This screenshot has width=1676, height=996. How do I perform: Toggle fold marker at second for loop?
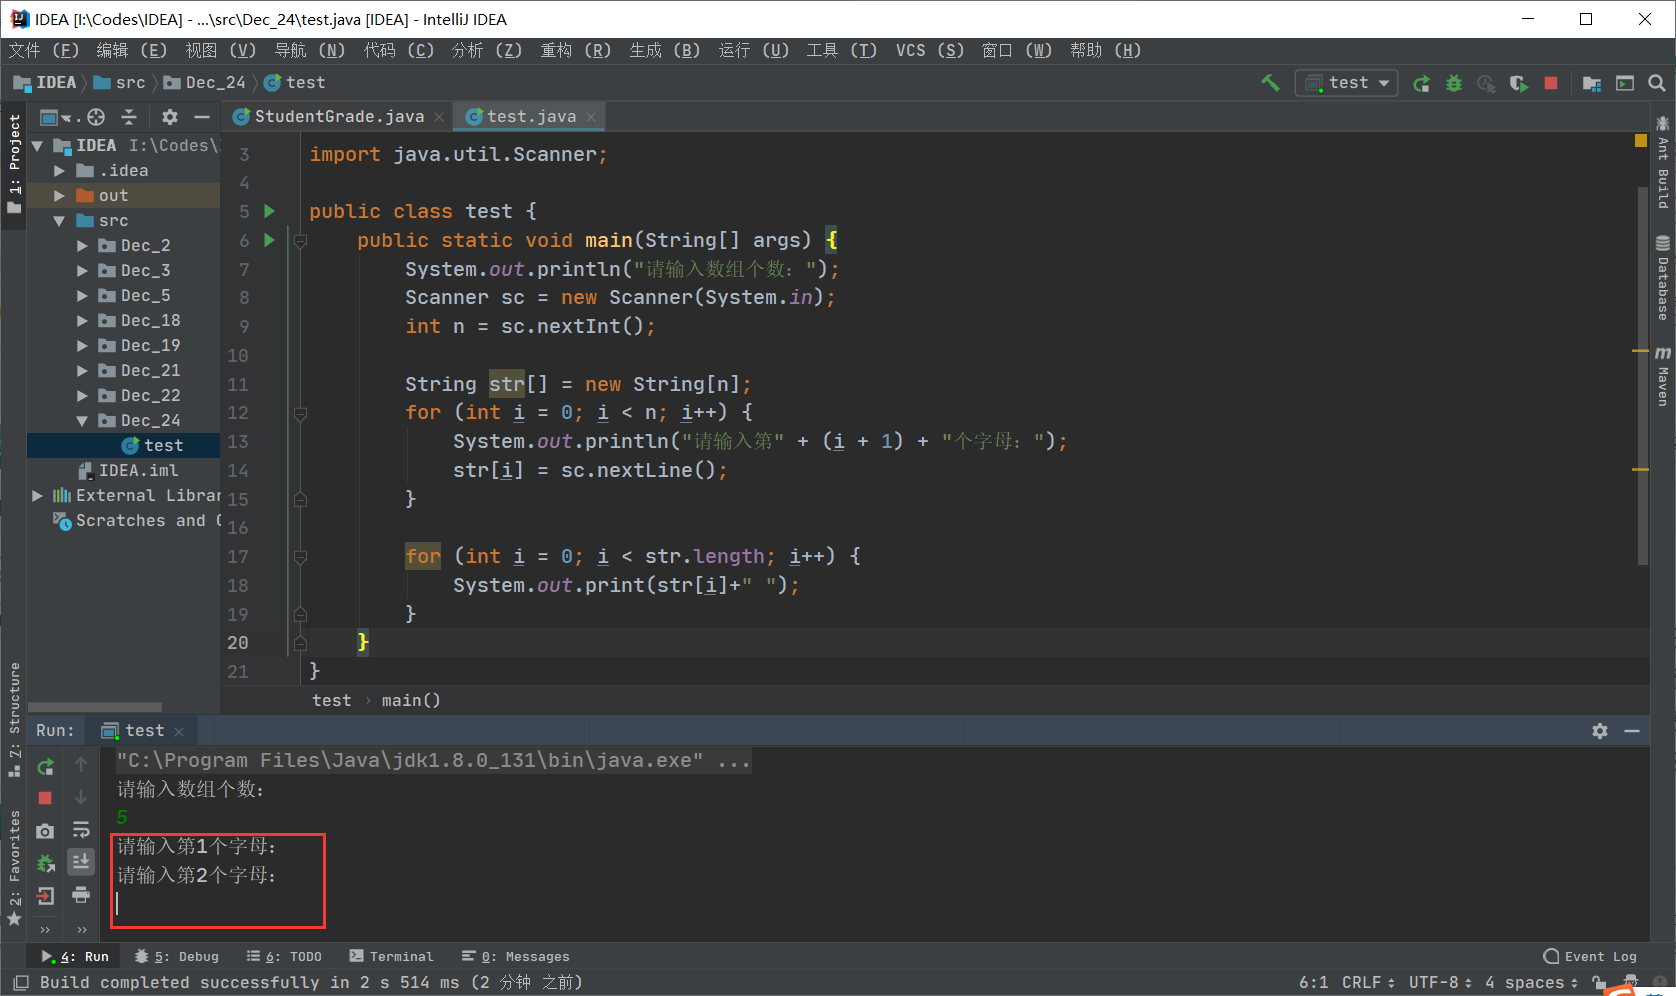[300, 557]
